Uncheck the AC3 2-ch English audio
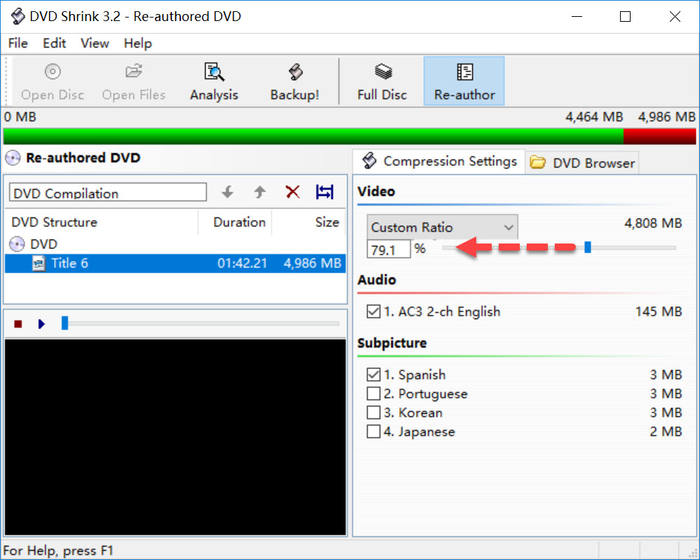Image resolution: width=700 pixels, height=560 pixels. coord(374,312)
